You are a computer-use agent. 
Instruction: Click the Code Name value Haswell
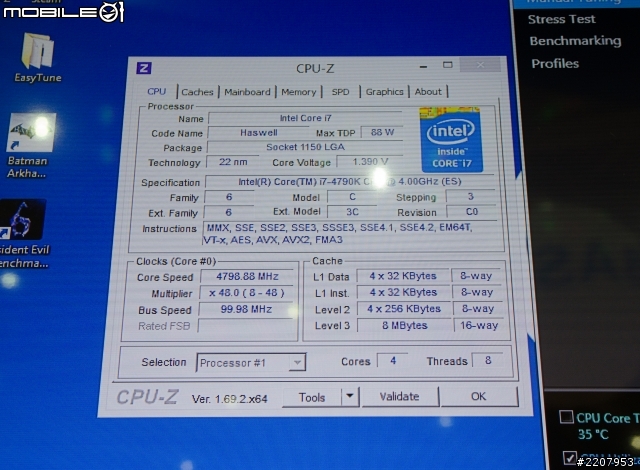tap(258, 133)
